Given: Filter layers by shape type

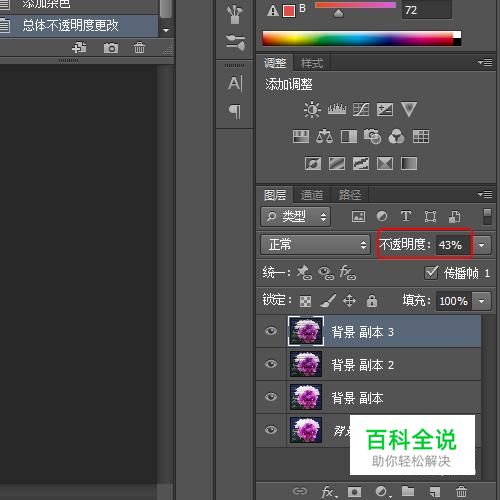Looking at the screenshot, I should pos(430,217).
